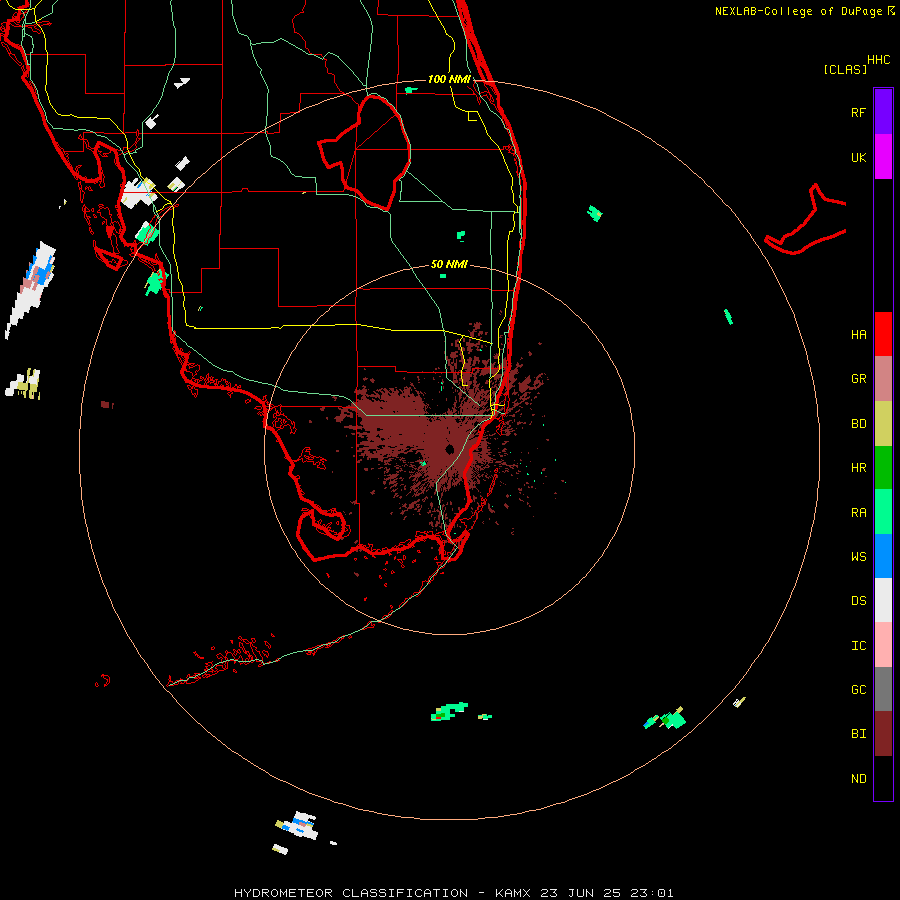Click the 100 NMI range ring label
Image resolution: width=900 pixels, height=900 pixels.
coord(449,79)
